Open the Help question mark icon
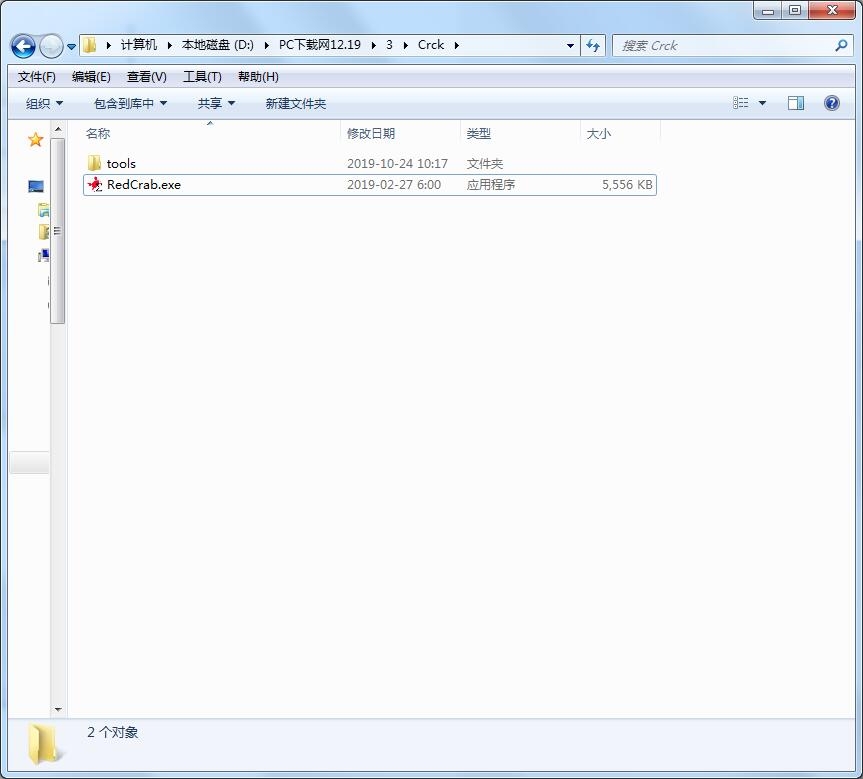863x779 pixels. pos(831,103)
